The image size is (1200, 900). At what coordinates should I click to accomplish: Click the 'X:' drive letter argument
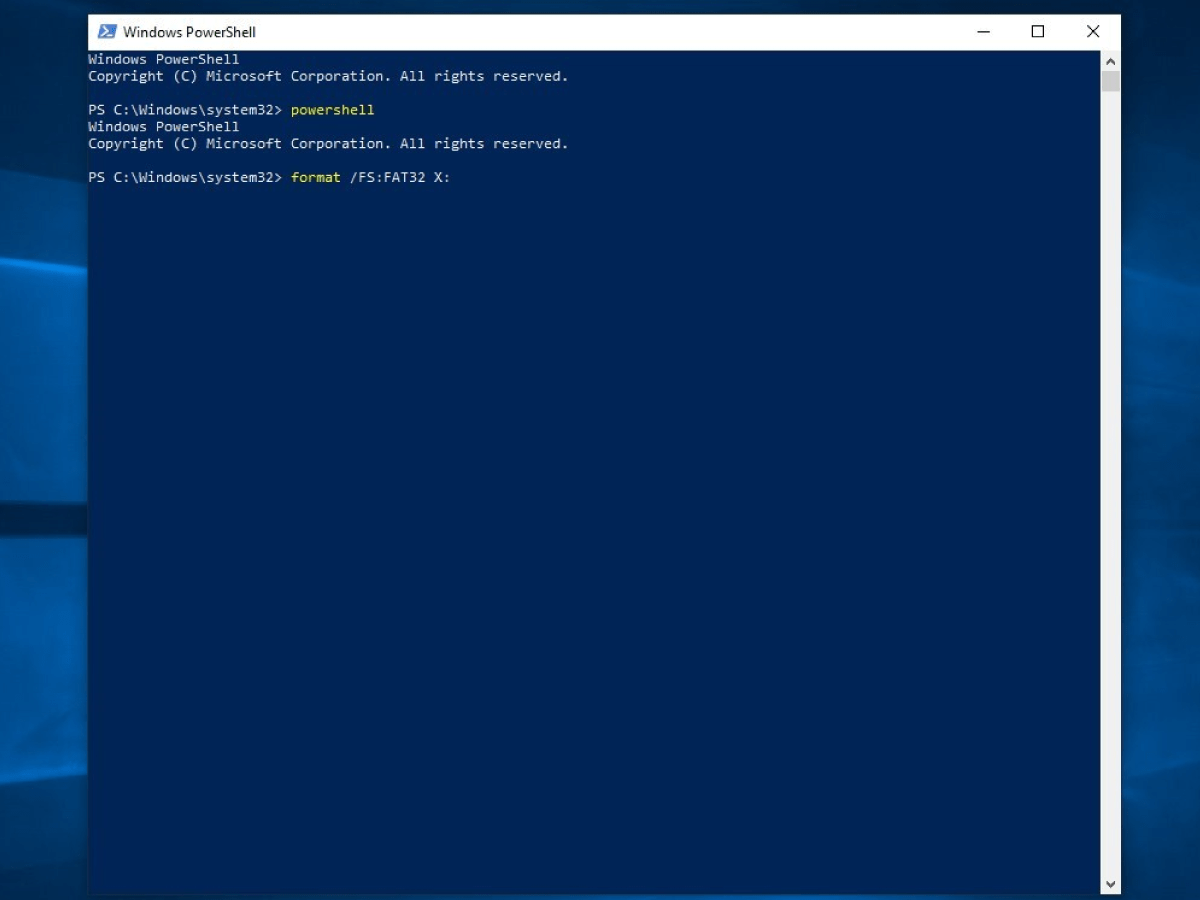click(442, 177)
